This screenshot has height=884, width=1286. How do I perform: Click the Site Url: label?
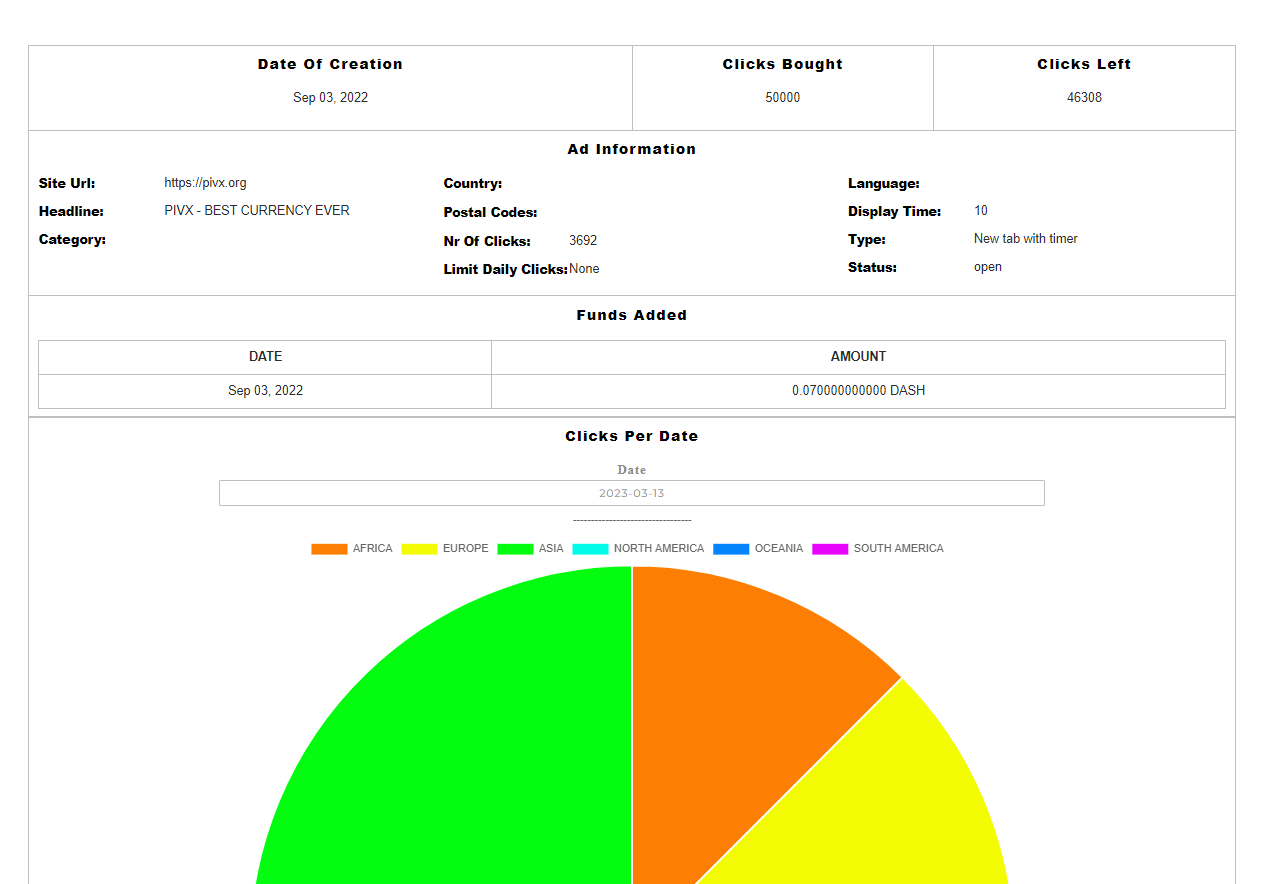(x=67, y=184)
